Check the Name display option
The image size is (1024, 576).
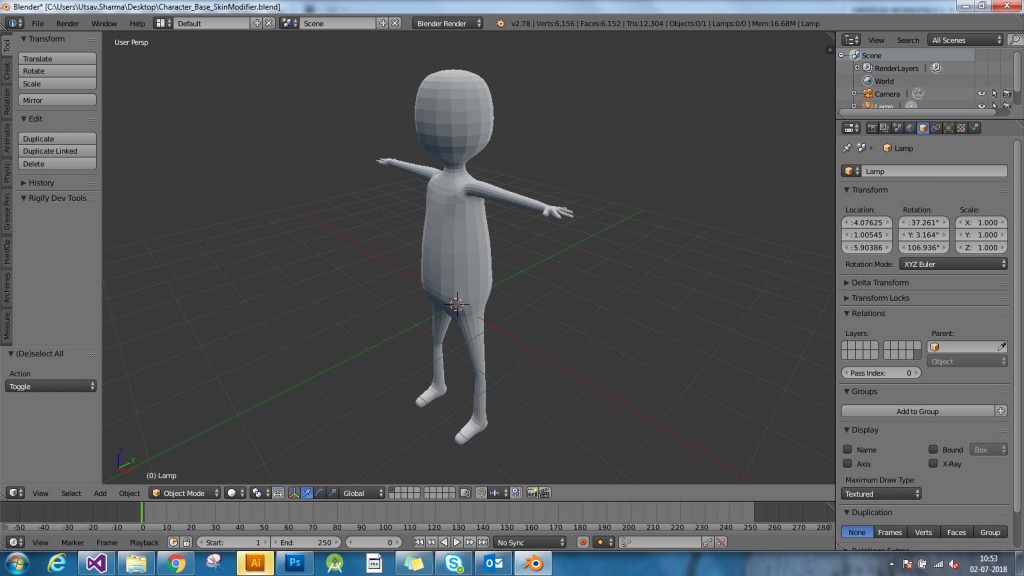[x=846, y=450]
